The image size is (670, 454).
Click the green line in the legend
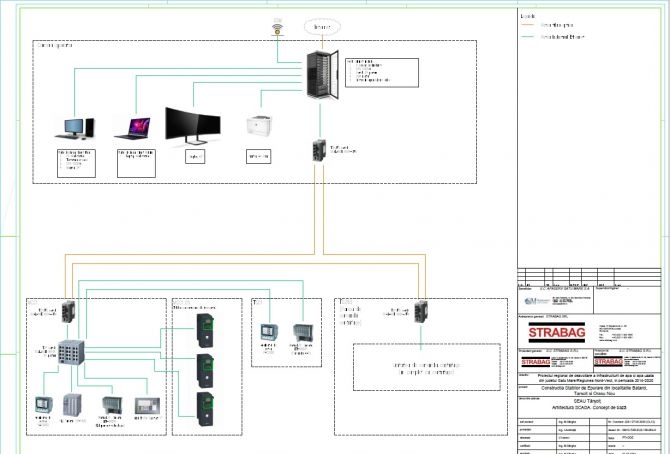coord(532,37)
